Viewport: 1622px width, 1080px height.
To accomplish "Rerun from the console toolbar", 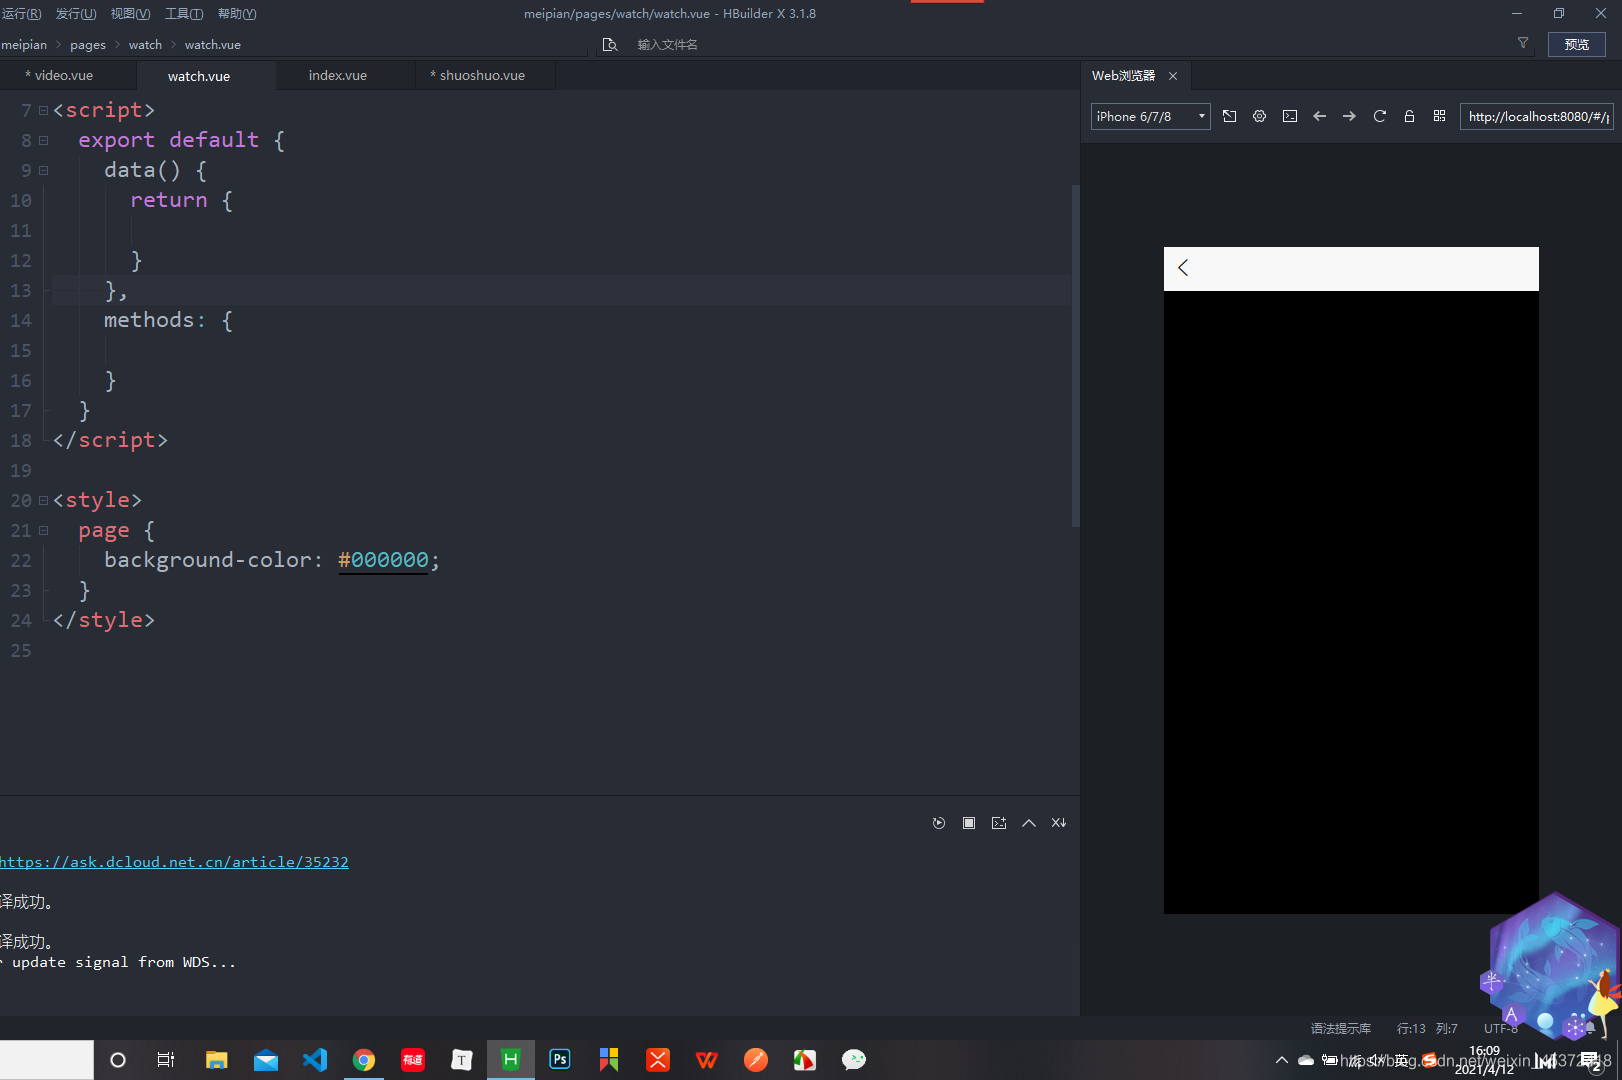I will coord(938,823).
